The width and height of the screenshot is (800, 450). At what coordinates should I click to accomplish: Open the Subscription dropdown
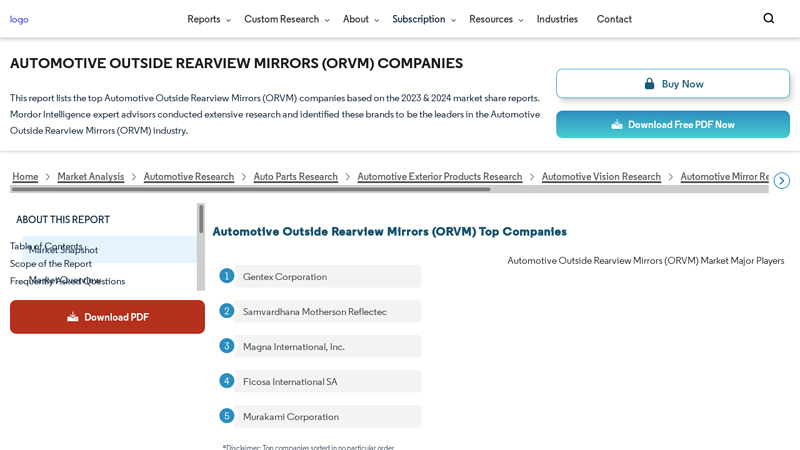coord(423,19)
